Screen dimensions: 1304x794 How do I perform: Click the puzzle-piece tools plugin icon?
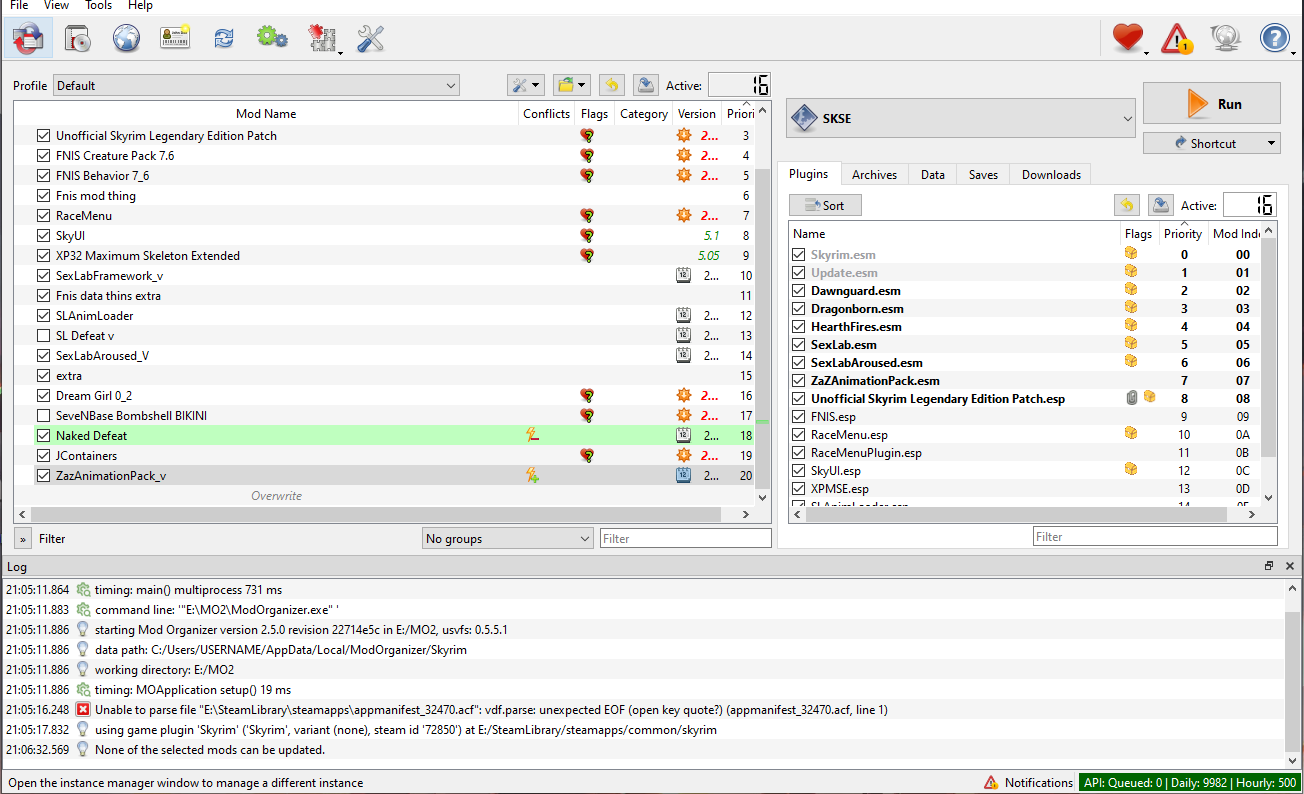pos(322,39)
